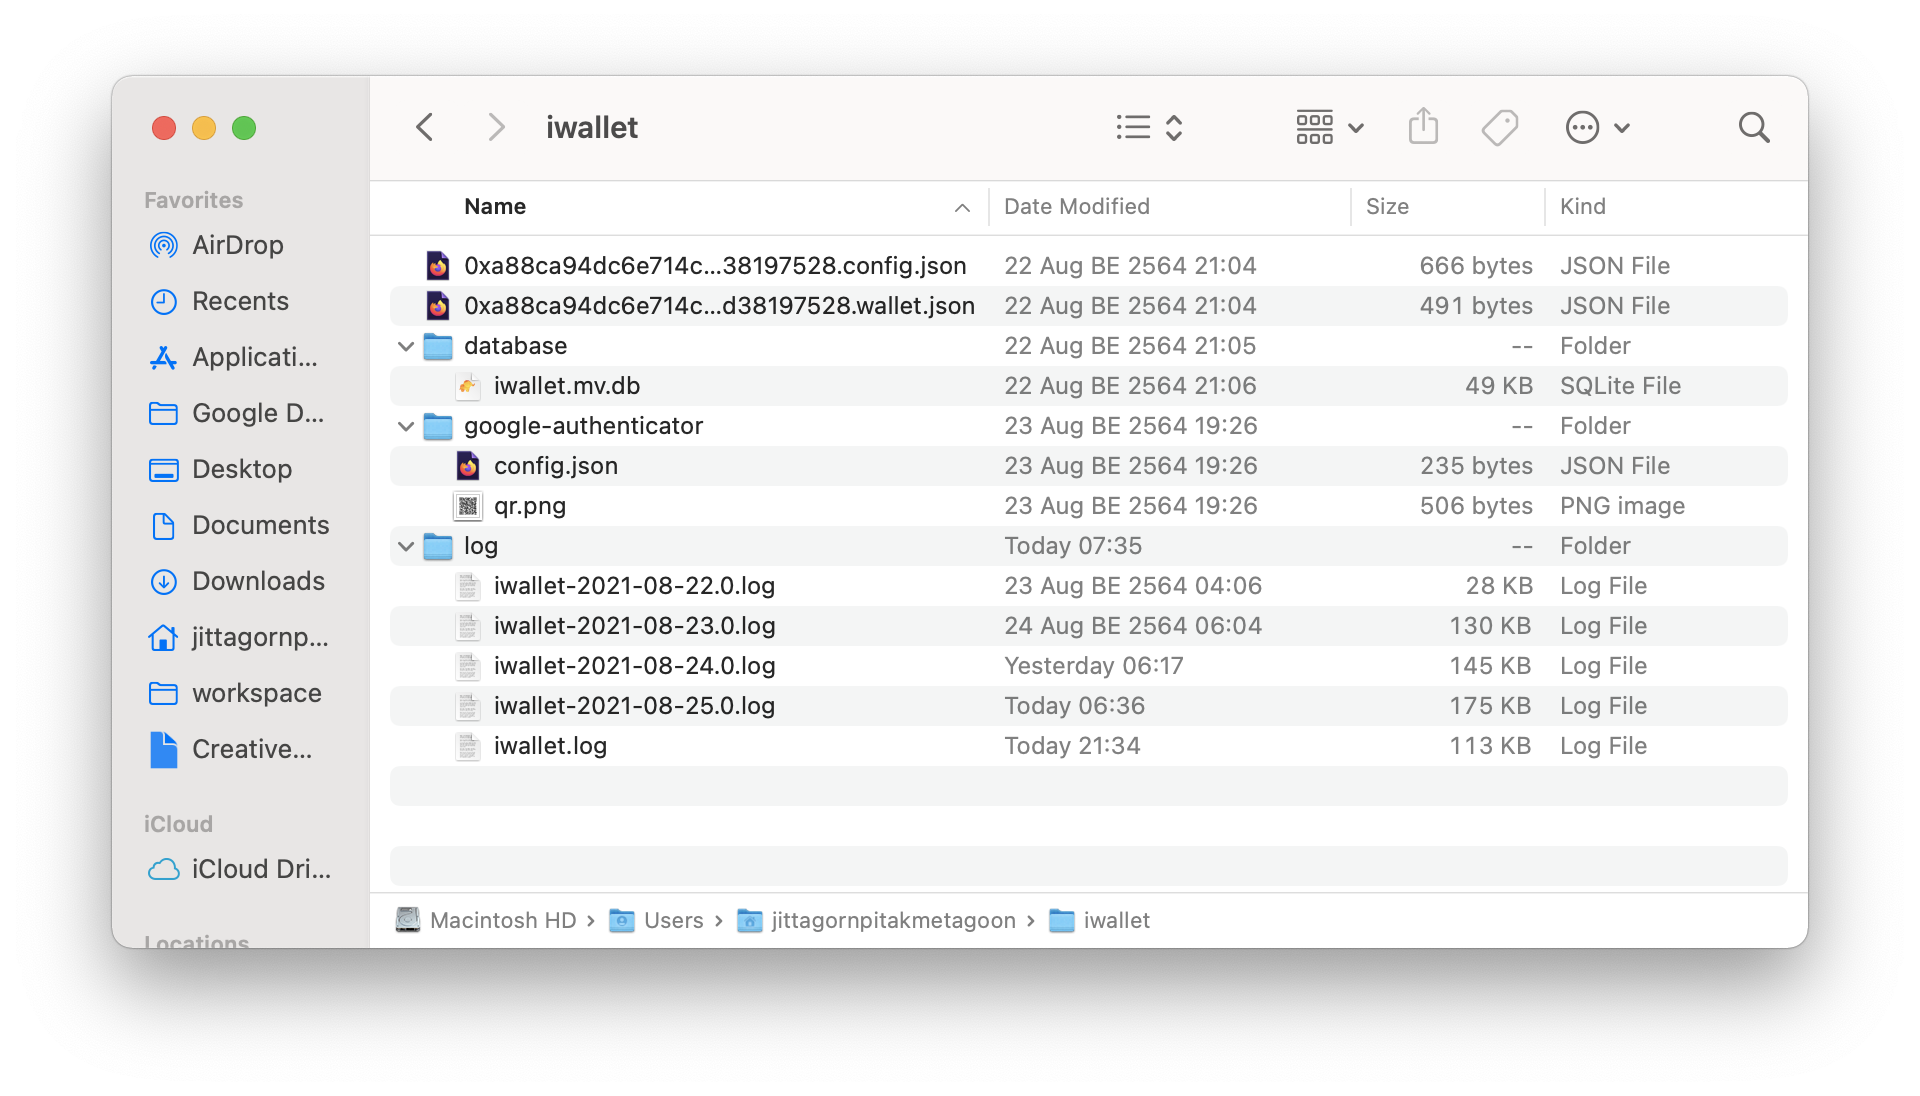The height and width of the screenshot is (1096, 1920).
Task: Click the 'Today 21:34' date cell
Action: (1072, 746)
